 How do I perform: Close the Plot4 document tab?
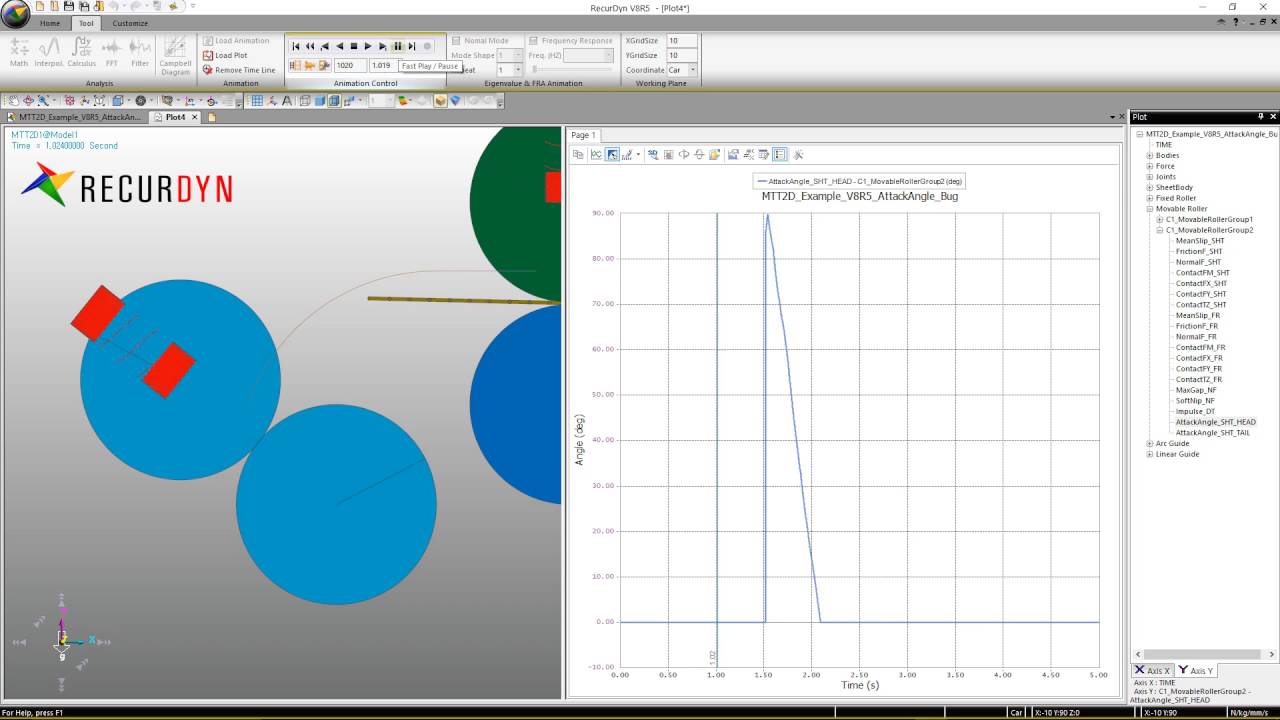[x=195, y=117]
